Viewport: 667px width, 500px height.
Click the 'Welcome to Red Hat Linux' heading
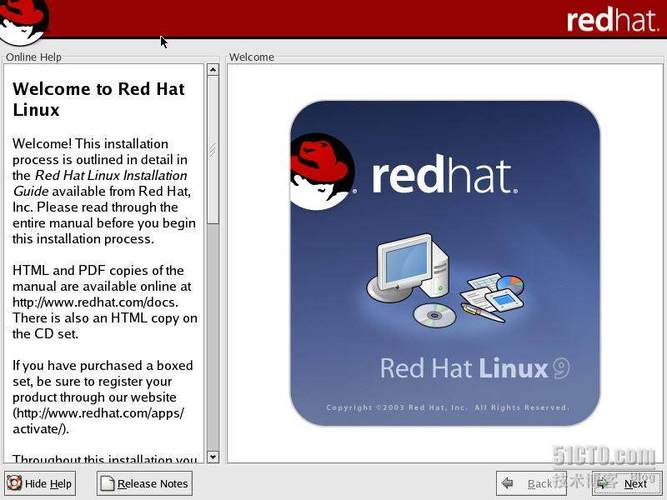99,100
